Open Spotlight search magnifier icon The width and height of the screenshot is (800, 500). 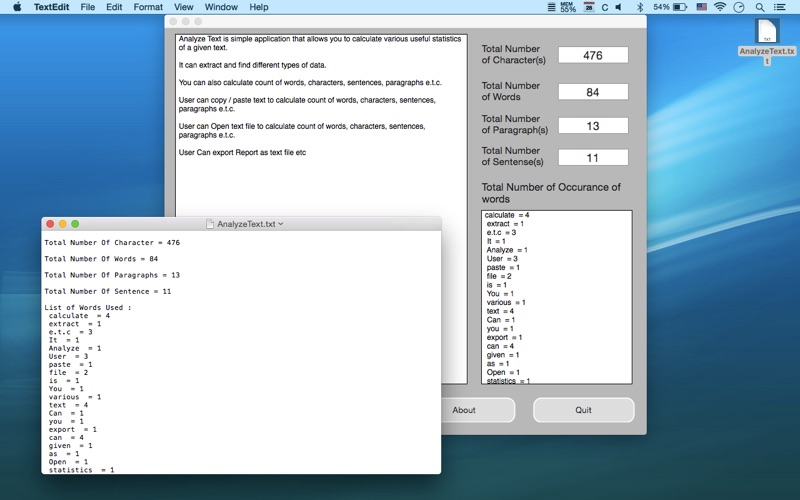pyautogui.click(x=760, y=7)
